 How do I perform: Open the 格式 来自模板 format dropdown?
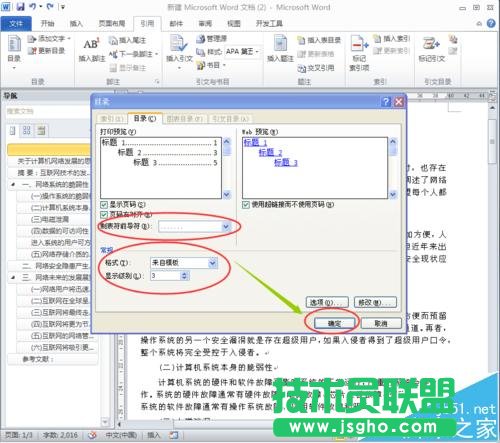[x=213, y=263]
